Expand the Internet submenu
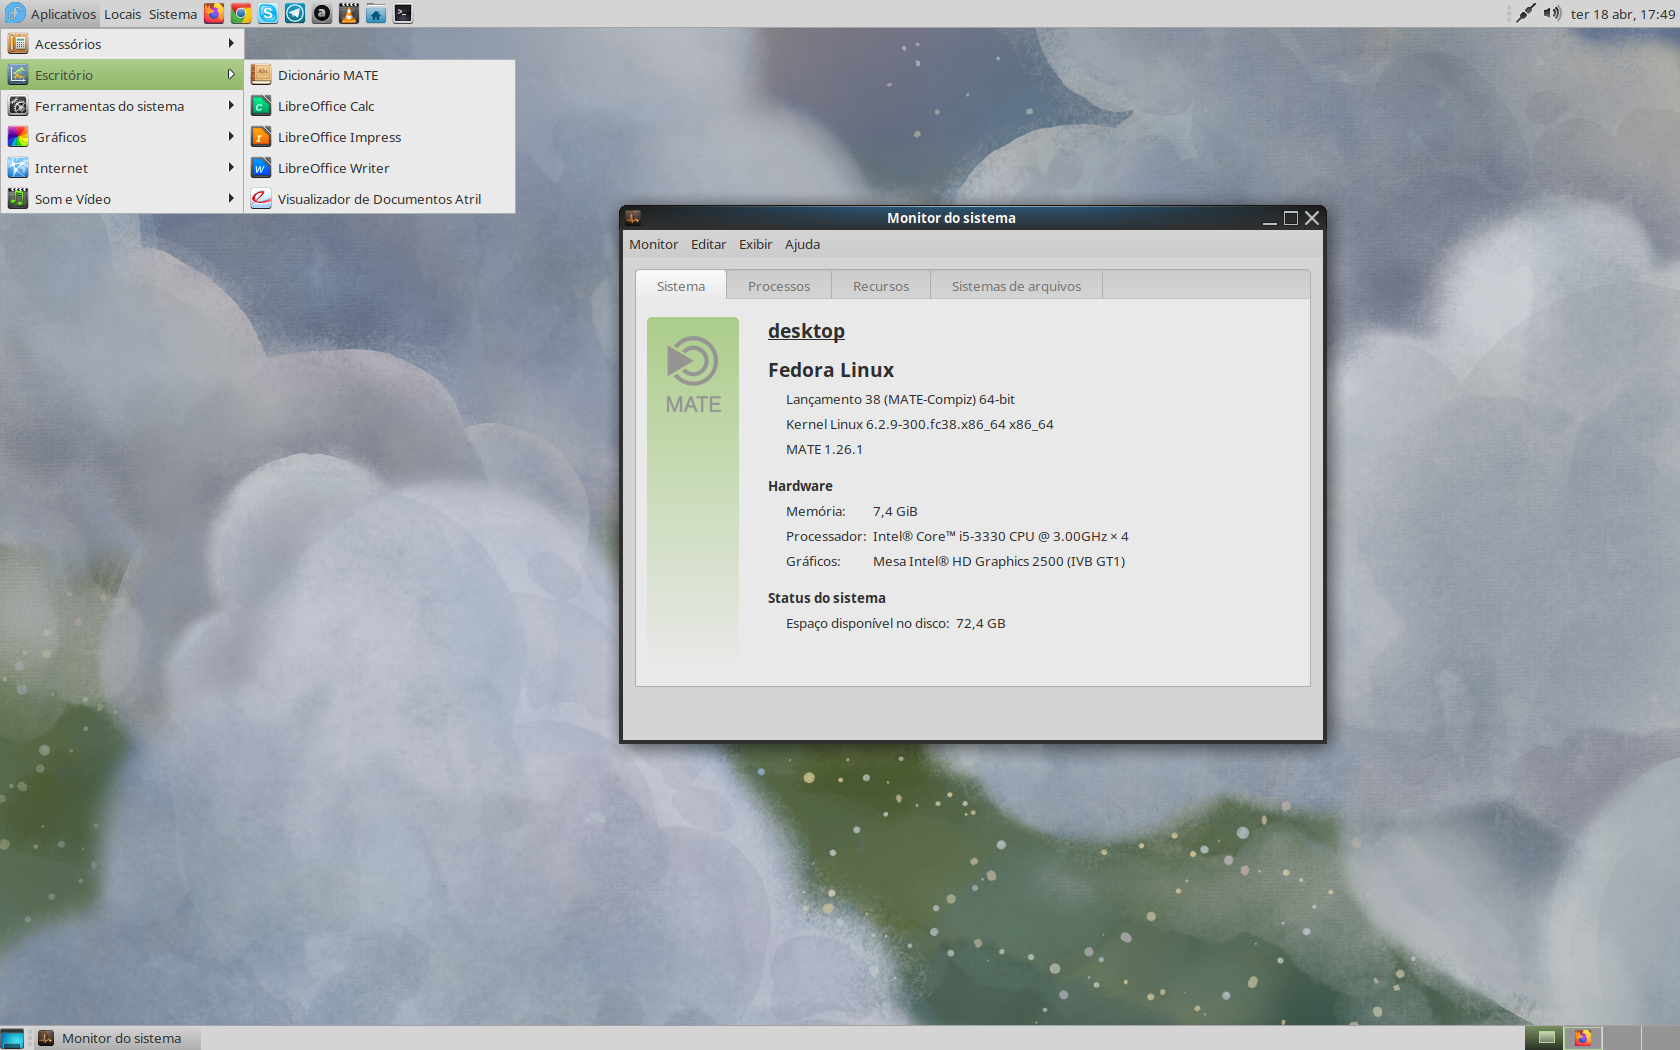Screen dimensions: 1680x1050 [x=122, y=168]
